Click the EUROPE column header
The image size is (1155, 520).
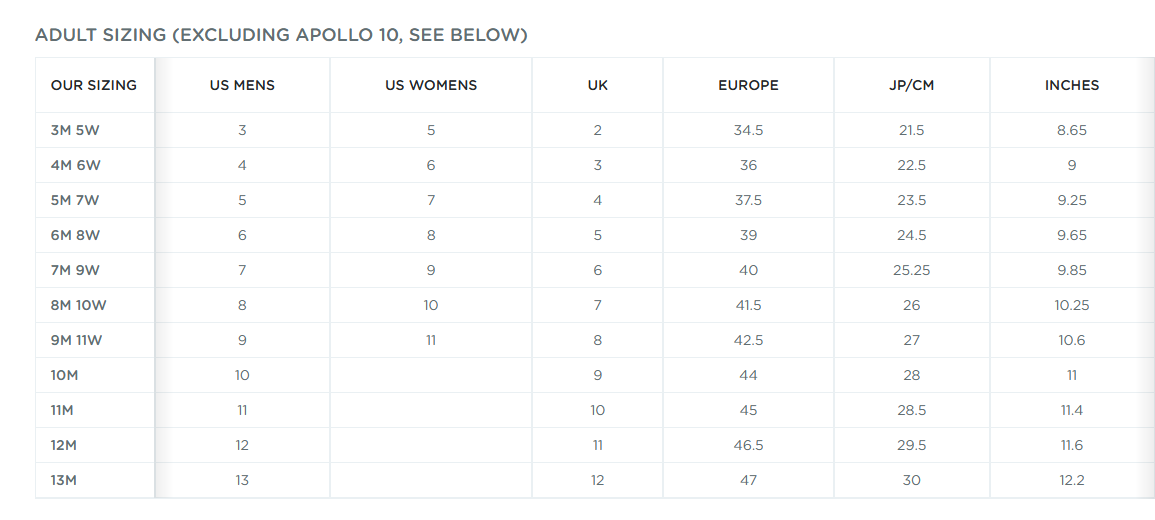click(x=748, y=85)
